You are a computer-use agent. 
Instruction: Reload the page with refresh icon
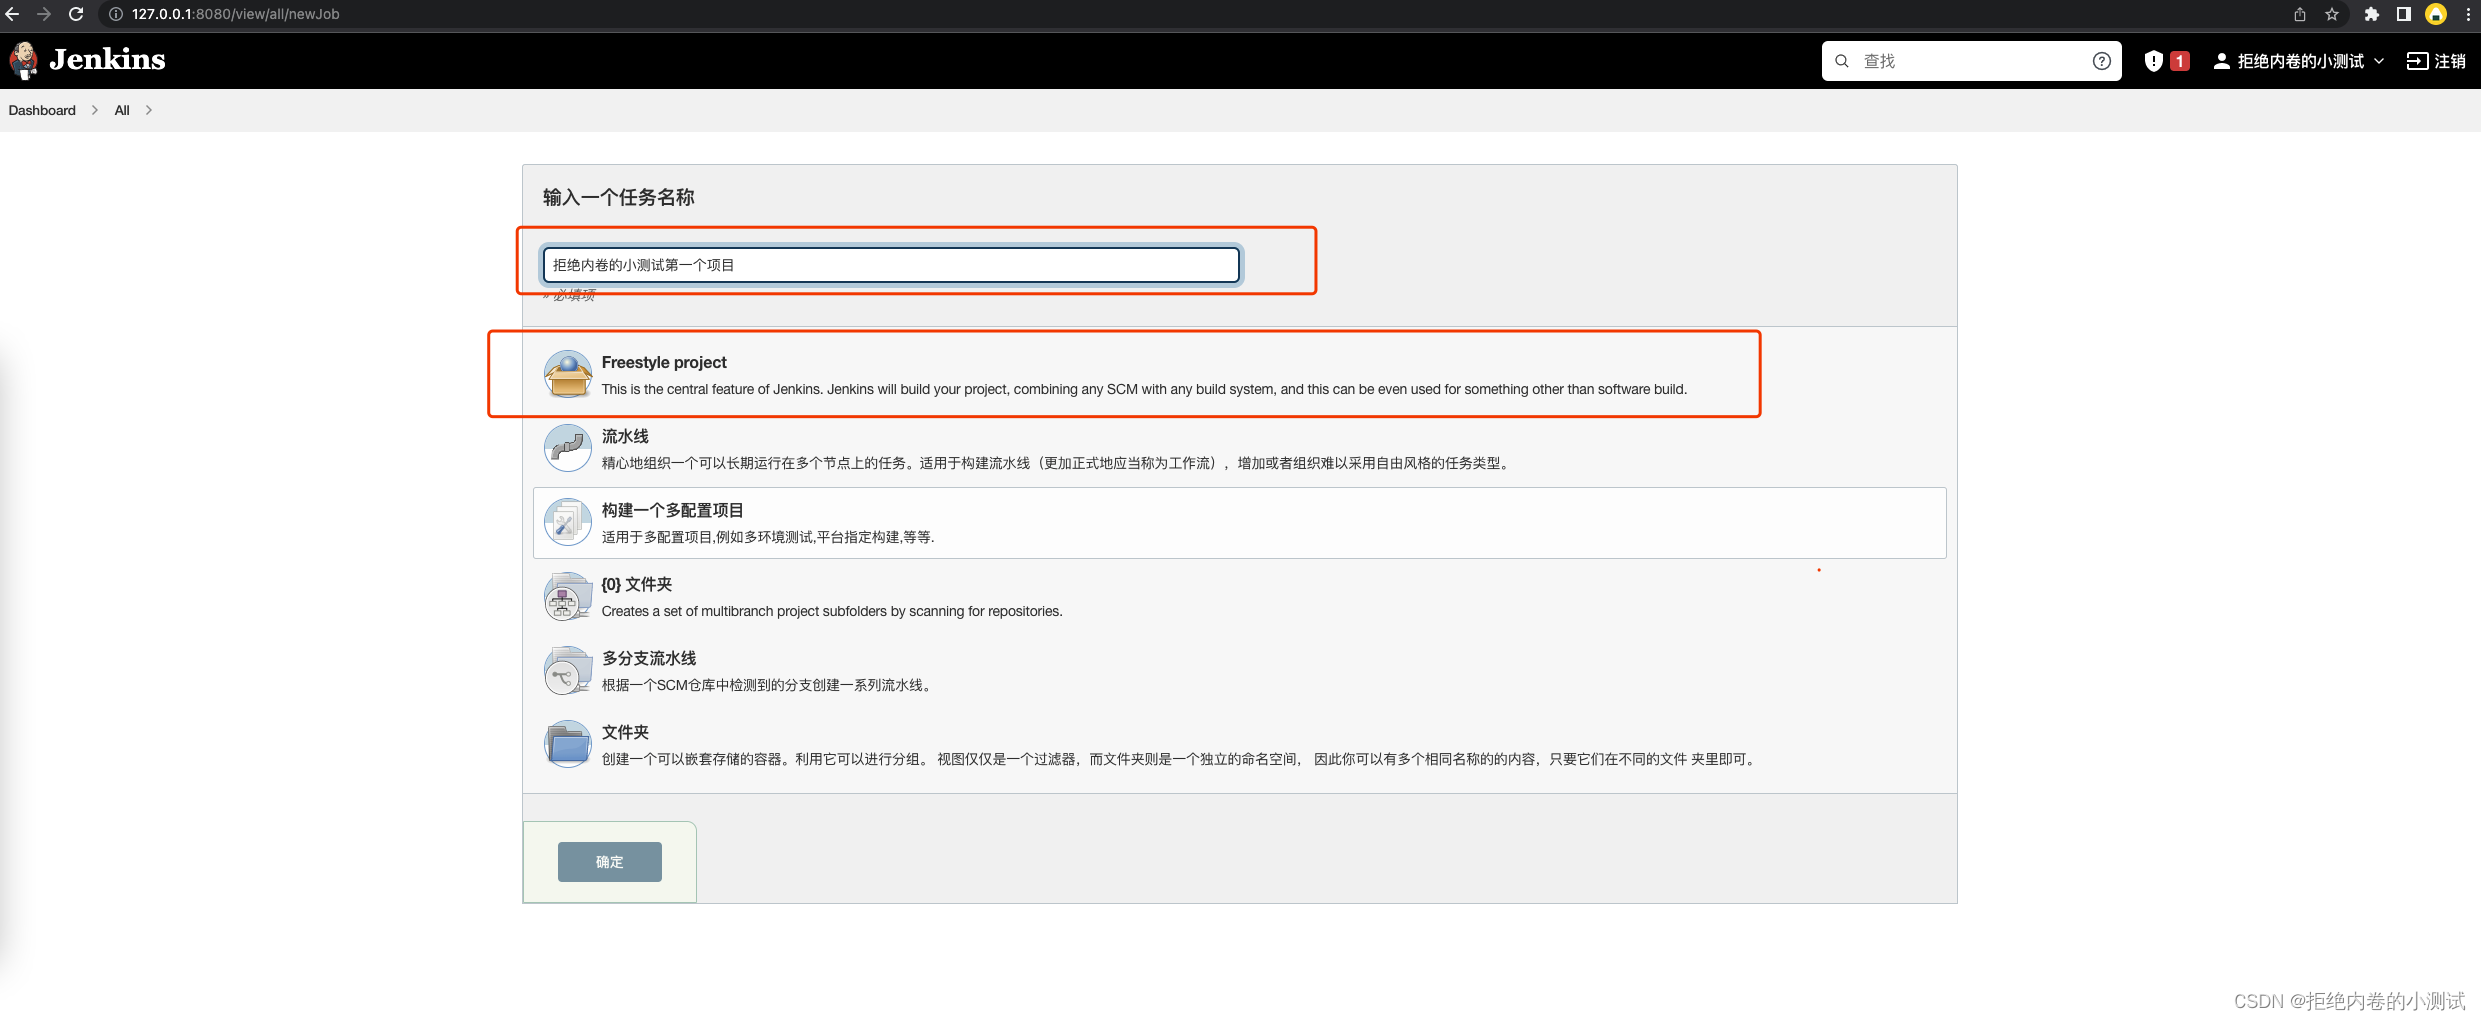75,14
